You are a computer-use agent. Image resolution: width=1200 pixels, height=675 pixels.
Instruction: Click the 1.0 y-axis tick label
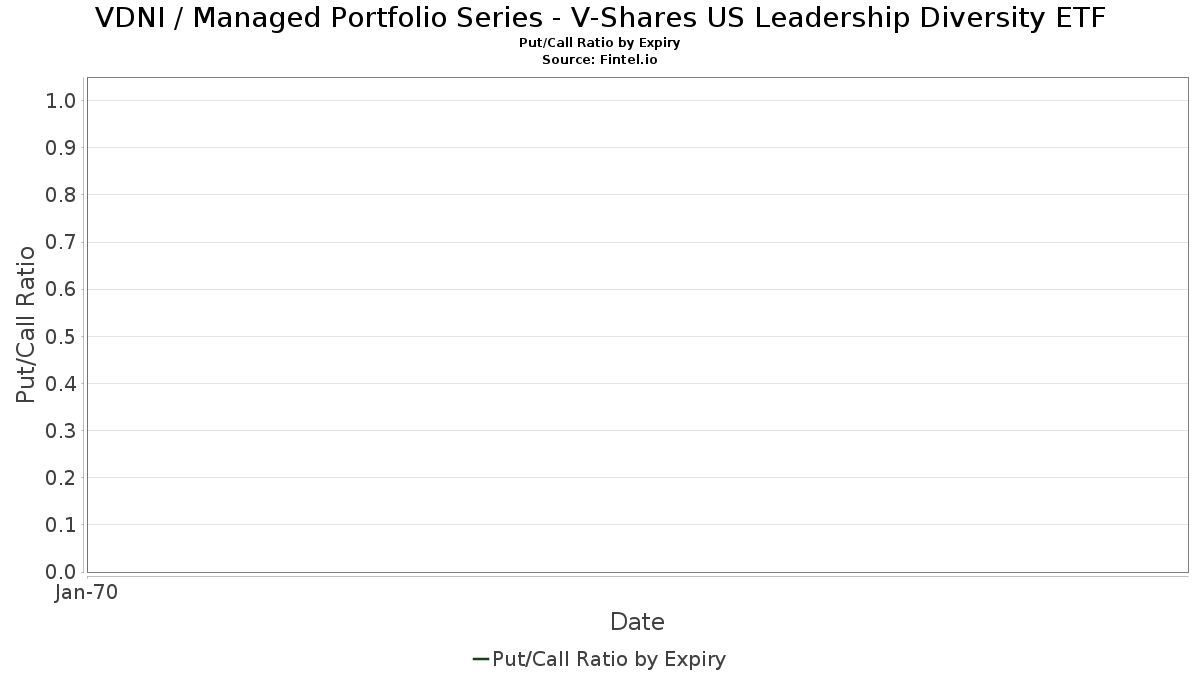(x=61, y=100)
